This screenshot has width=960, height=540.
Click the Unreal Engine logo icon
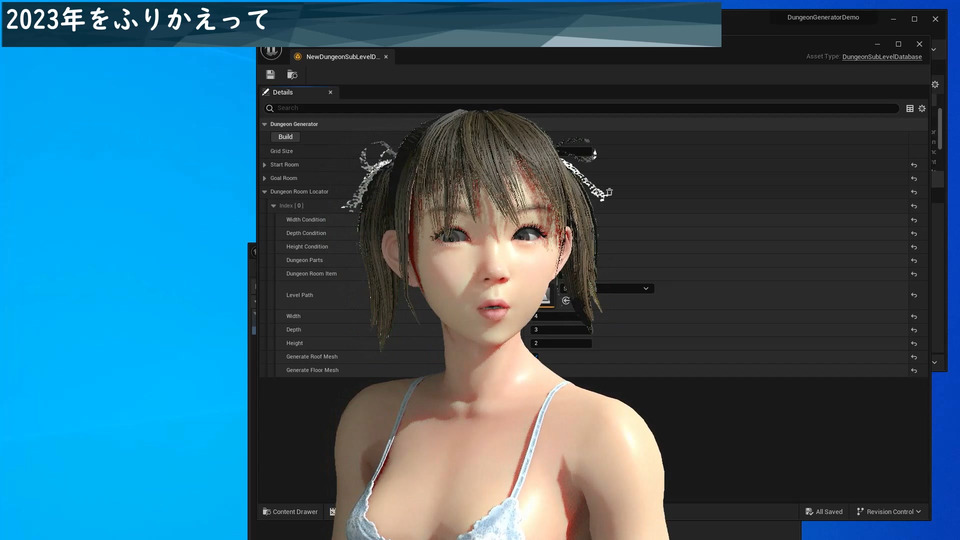271,51
